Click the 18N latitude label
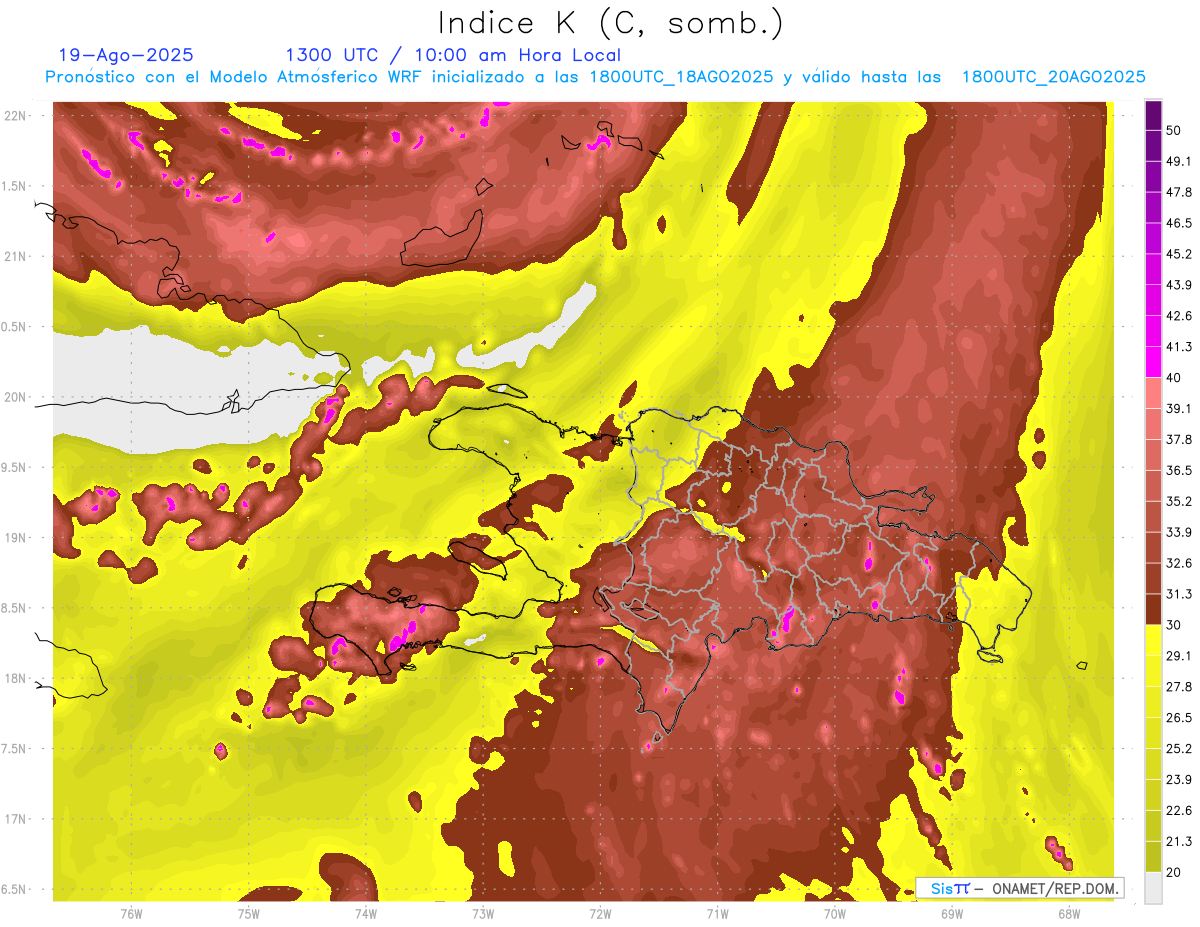1200x927 pixels. tap(17, 678)
